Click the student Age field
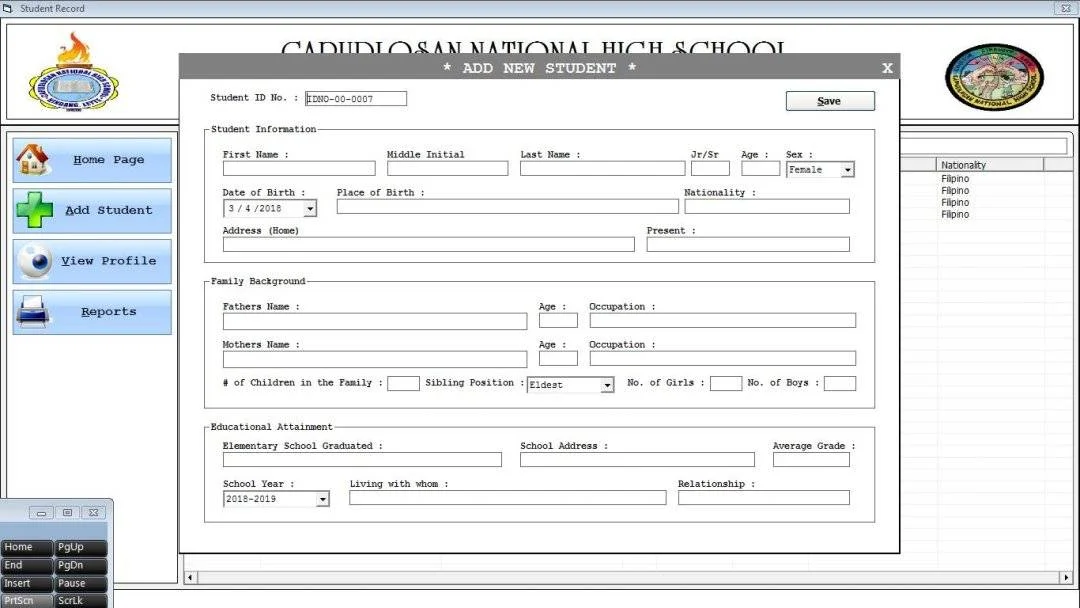This screenshot has height=608, width=1080. 760,168
